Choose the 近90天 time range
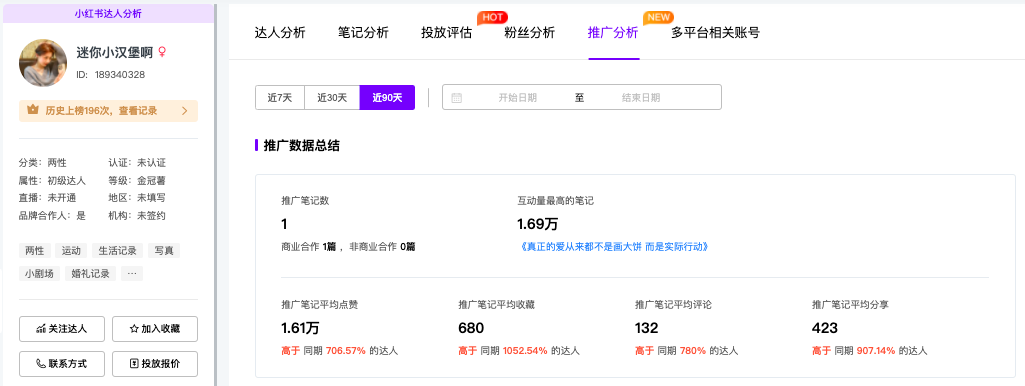Image resolution: width=1025 pixels, height=386 pixels. [x=387, y=97]
